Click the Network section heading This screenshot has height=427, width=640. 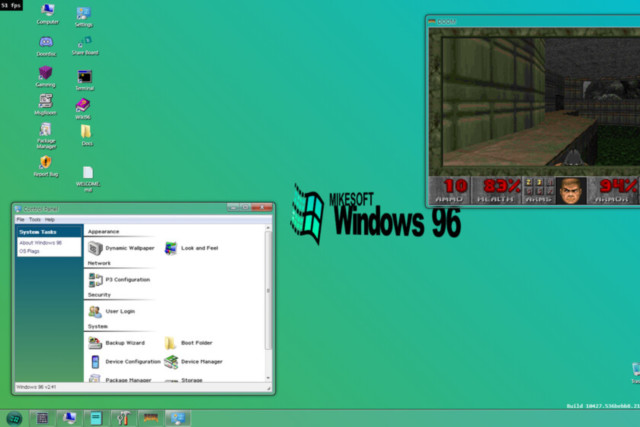(99, 263)
